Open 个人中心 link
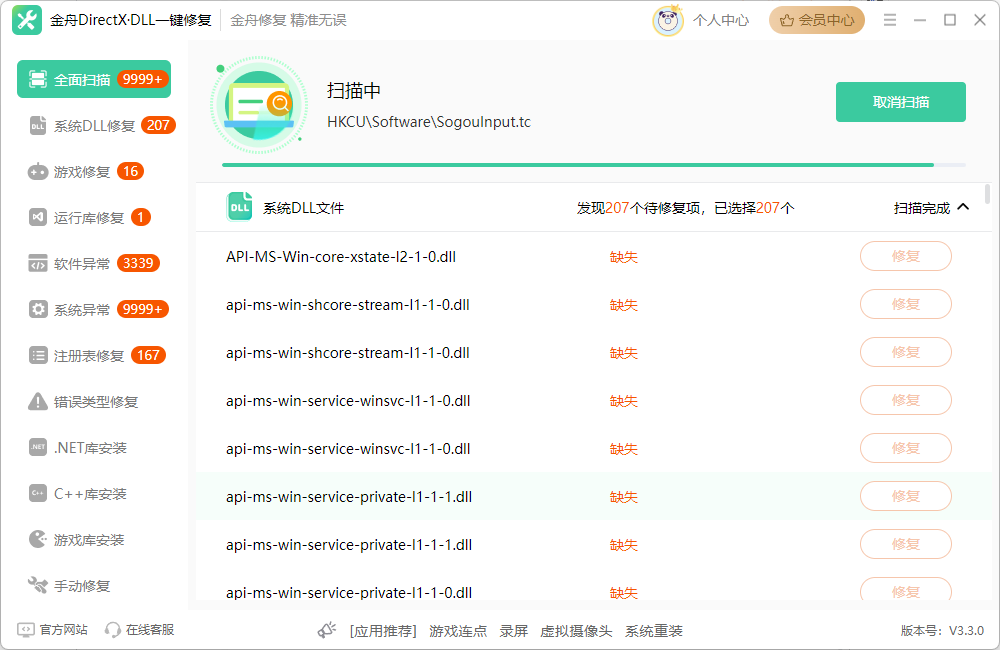Viewport: 1000px width, 650px height. (721, 20)
